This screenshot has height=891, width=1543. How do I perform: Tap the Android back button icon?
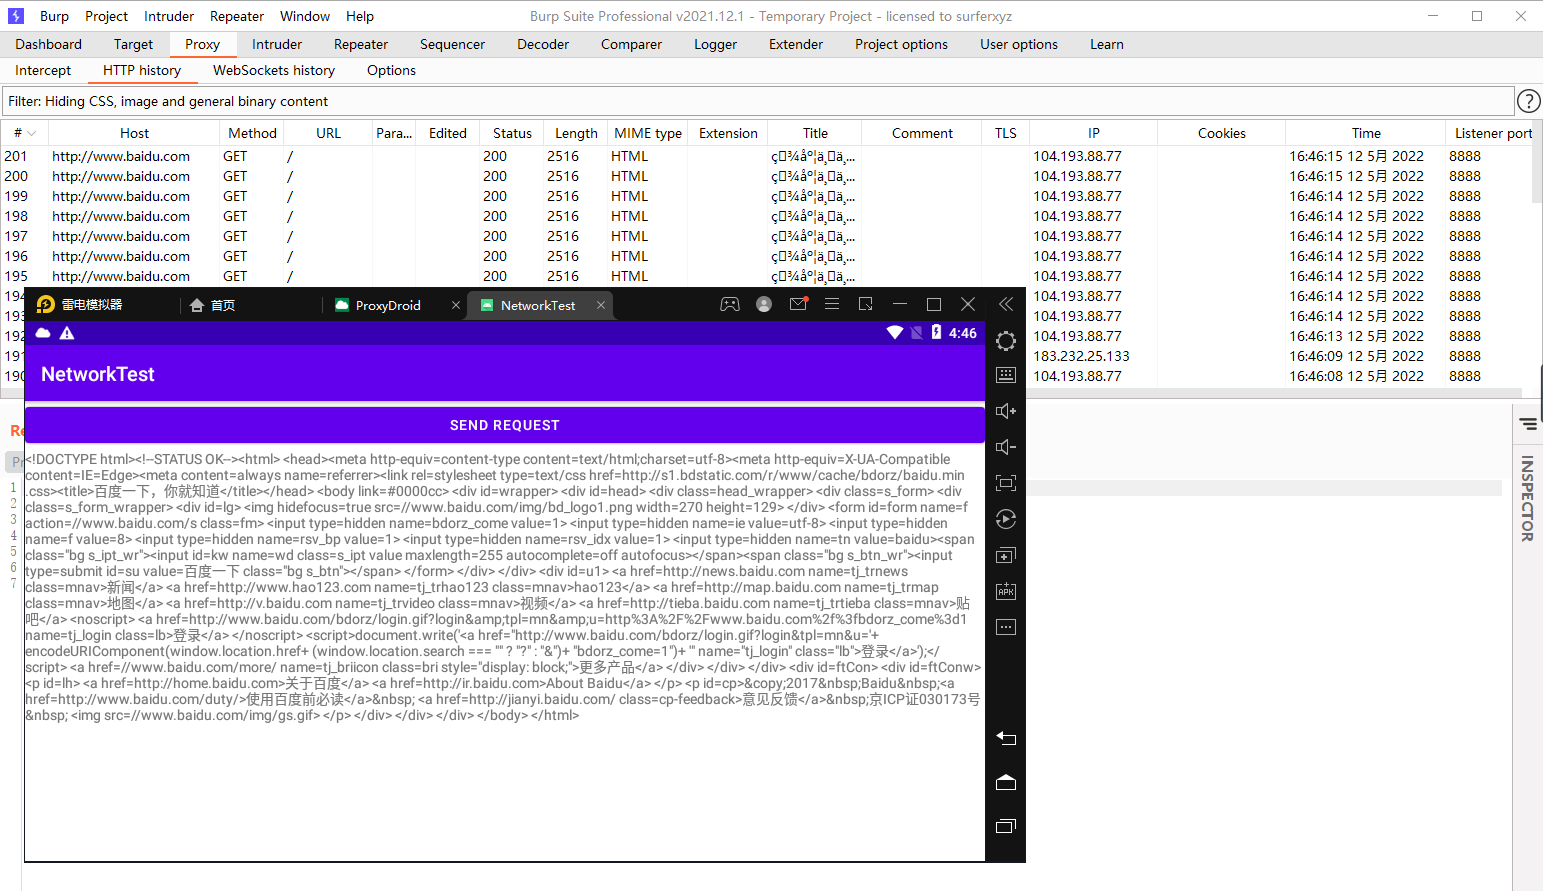coord(1006,739)
